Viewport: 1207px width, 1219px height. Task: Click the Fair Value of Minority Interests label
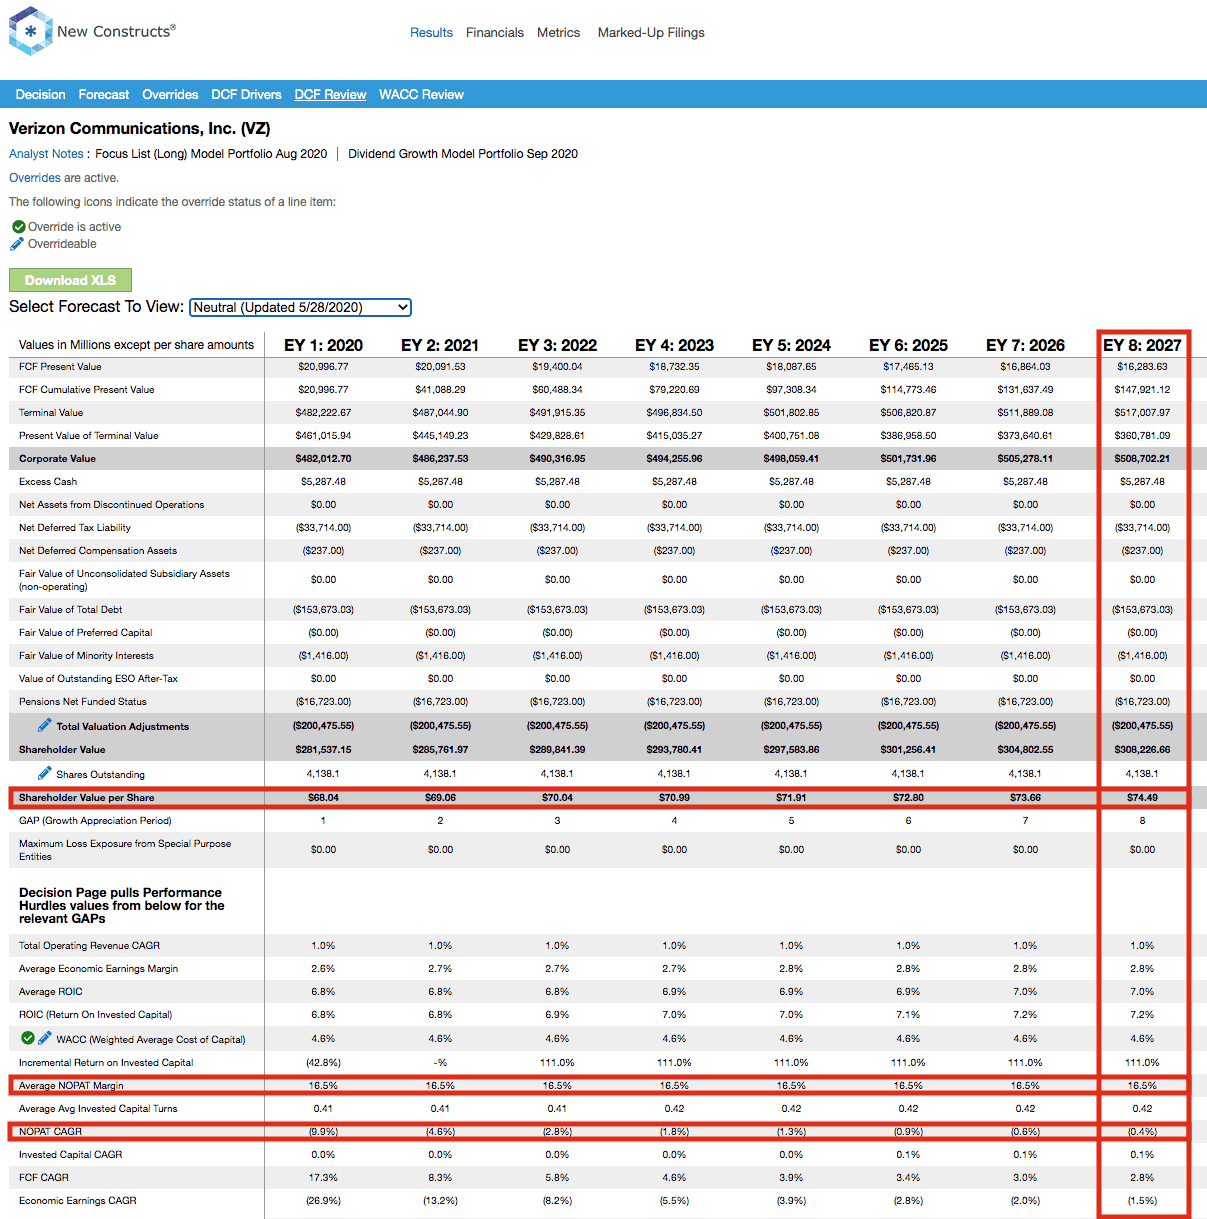pos(86,656)
